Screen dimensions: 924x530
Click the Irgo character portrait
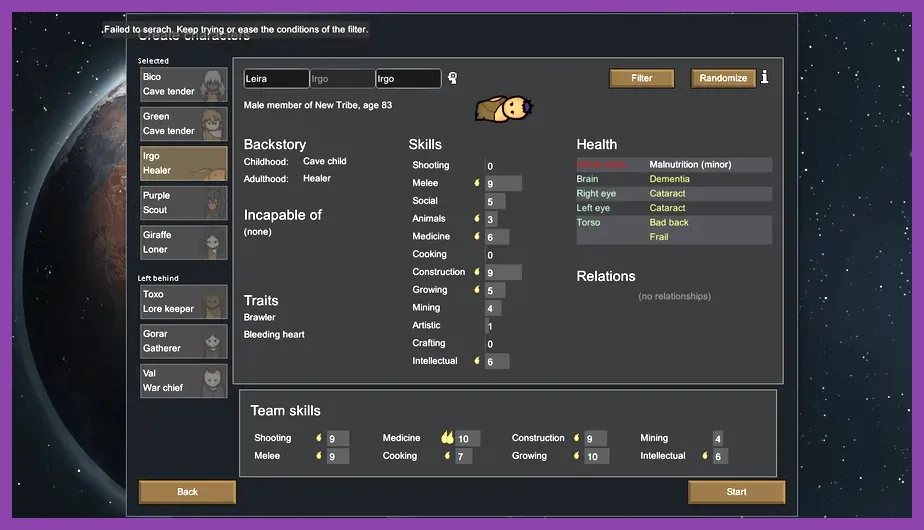pos(504,108)
